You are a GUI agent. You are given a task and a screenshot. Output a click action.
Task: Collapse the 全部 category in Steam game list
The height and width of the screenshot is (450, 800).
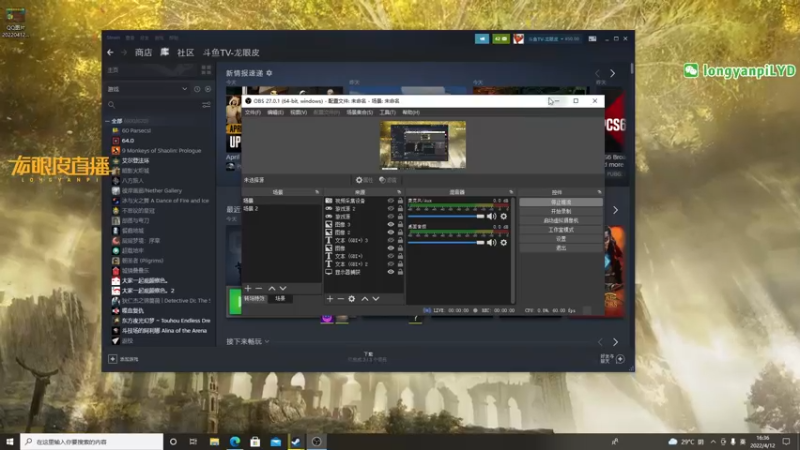[x=108, y=121]
